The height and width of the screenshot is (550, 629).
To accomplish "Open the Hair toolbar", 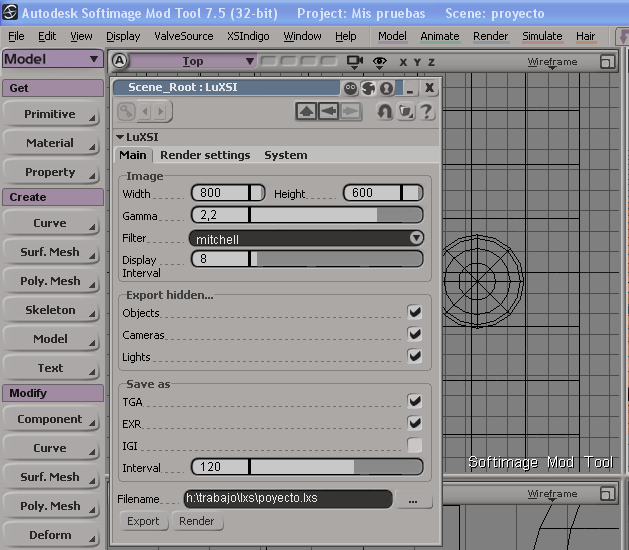I will pyautogui.click(x=585, y=37).
